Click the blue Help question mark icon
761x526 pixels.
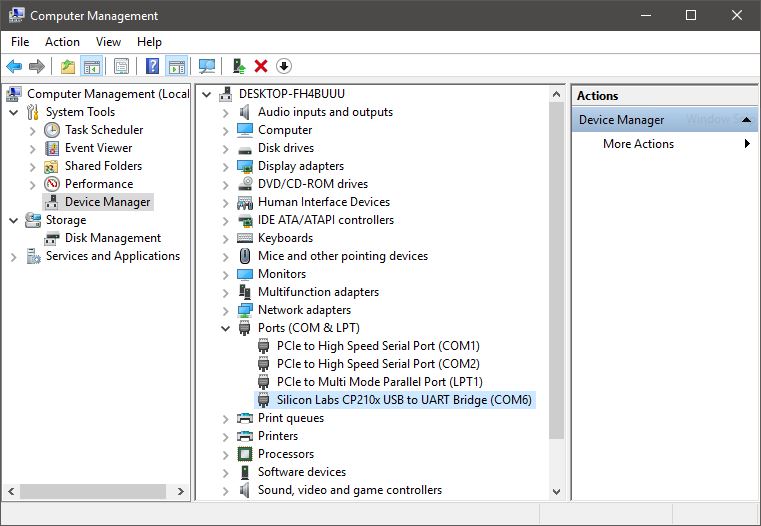pyautogui.click(x=152, y=66)
